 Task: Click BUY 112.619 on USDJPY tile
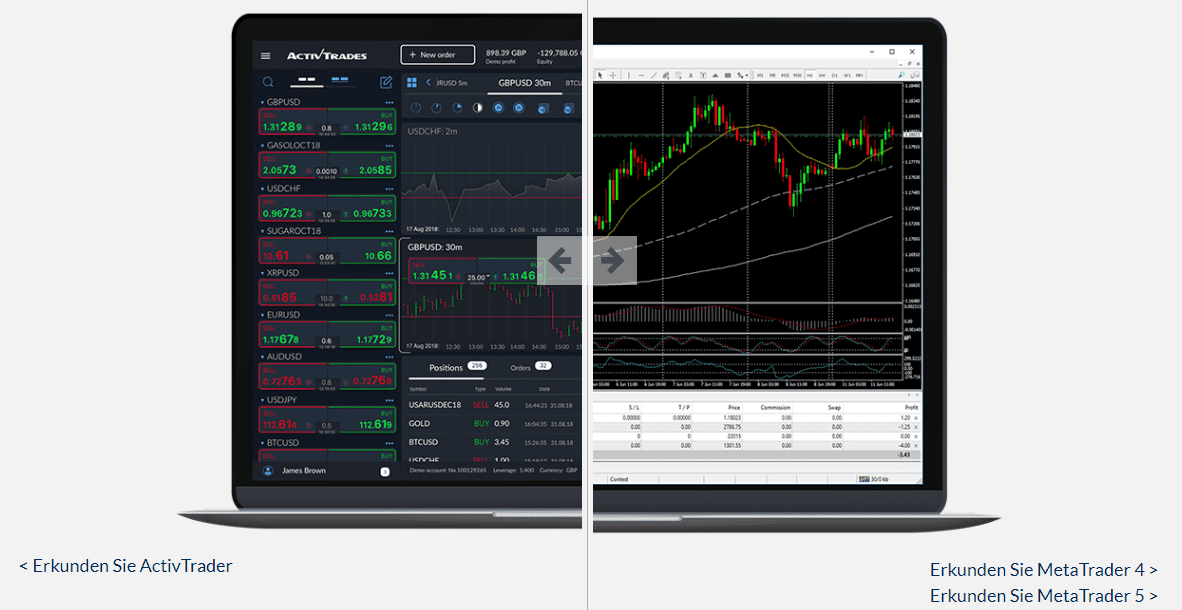pyautogui.click(x=362, y=420)
